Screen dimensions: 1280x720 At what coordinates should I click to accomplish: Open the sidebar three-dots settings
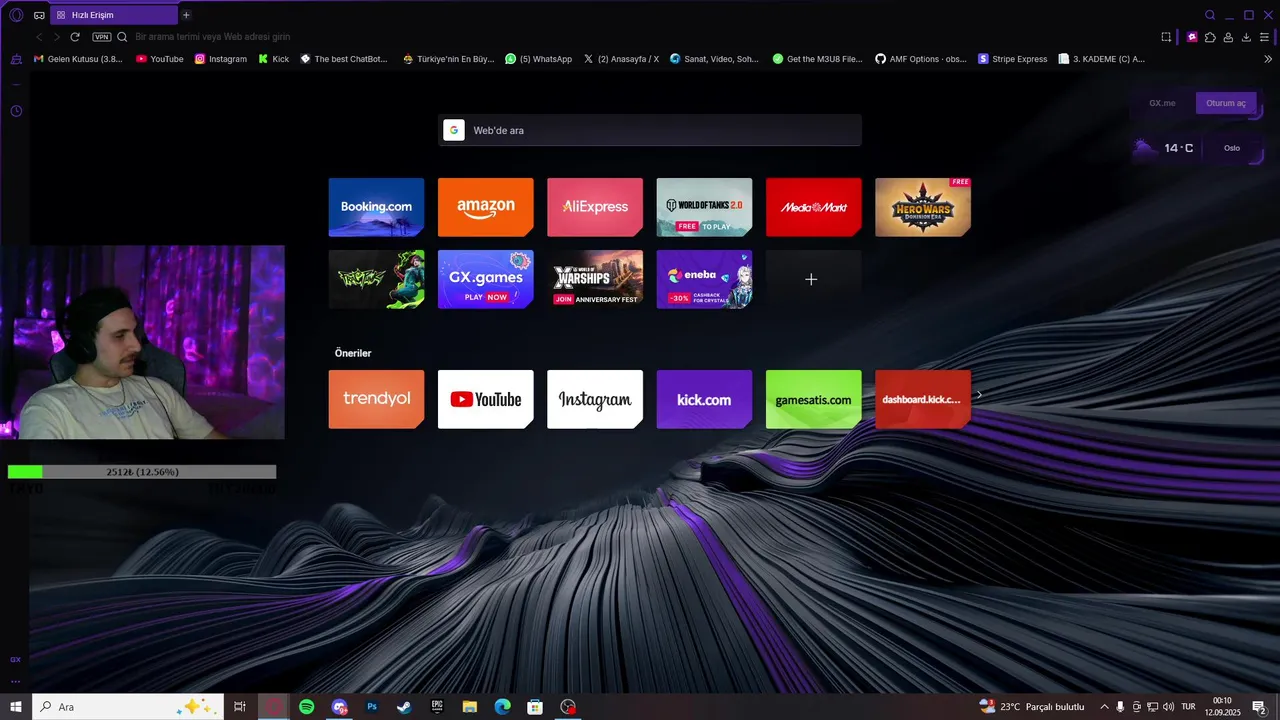[15, 681]
